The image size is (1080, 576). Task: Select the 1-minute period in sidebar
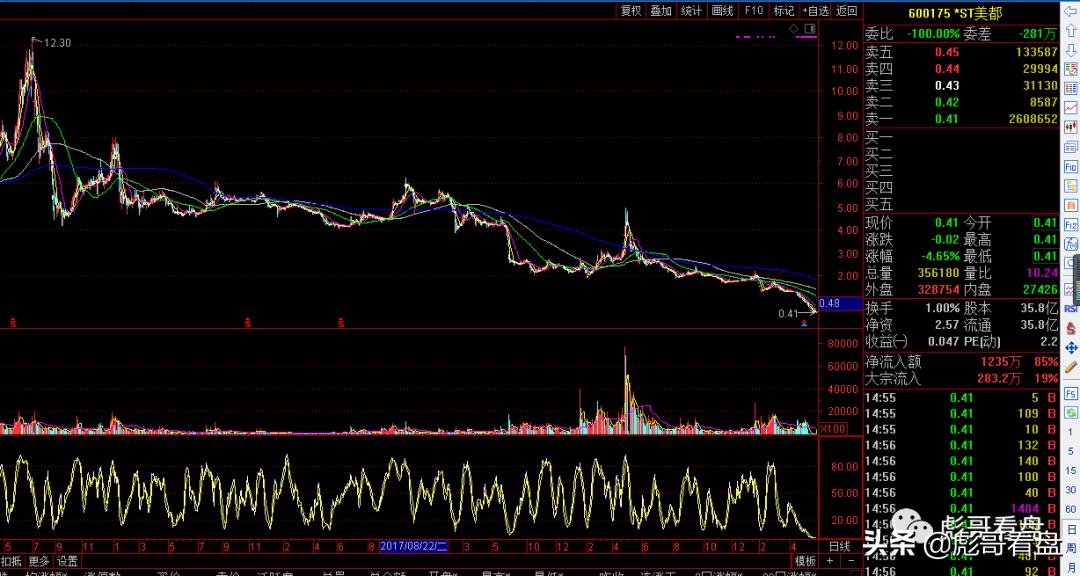tap(1070, 432)
